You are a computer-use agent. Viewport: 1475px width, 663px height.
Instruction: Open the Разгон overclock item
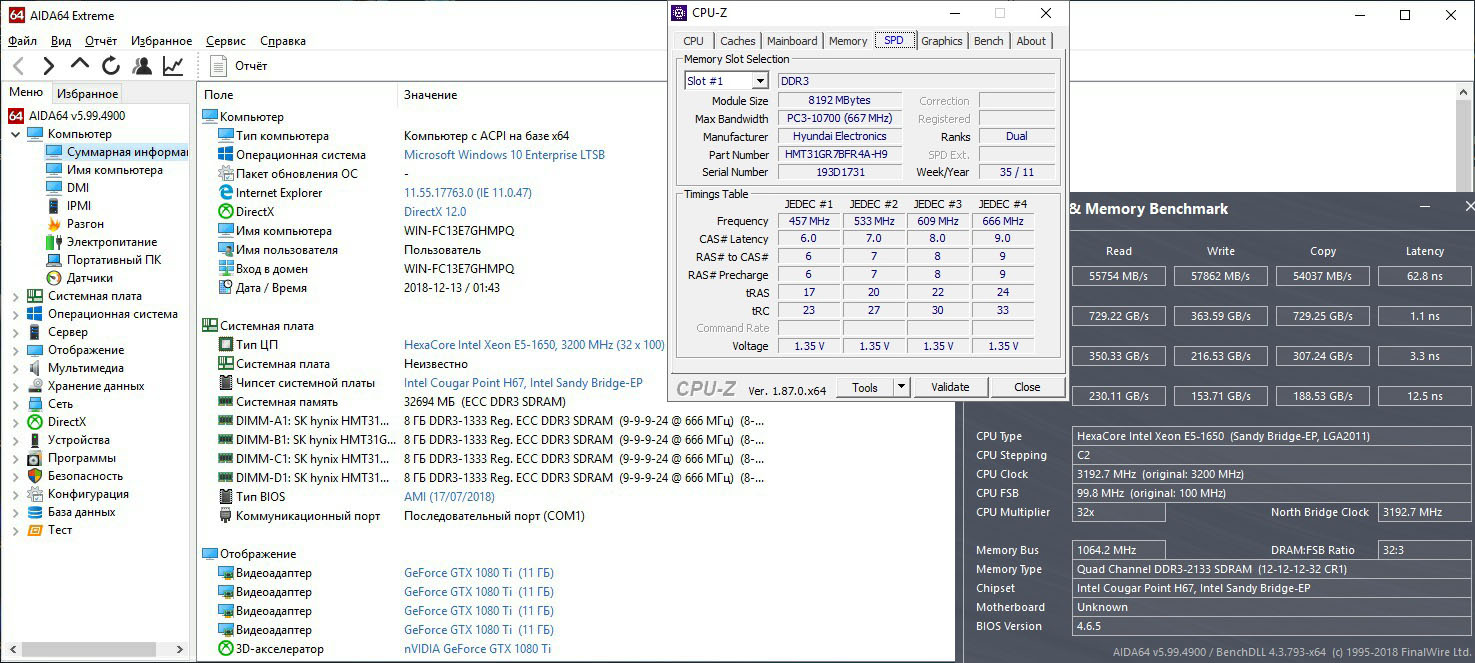(x=85, y=224)
